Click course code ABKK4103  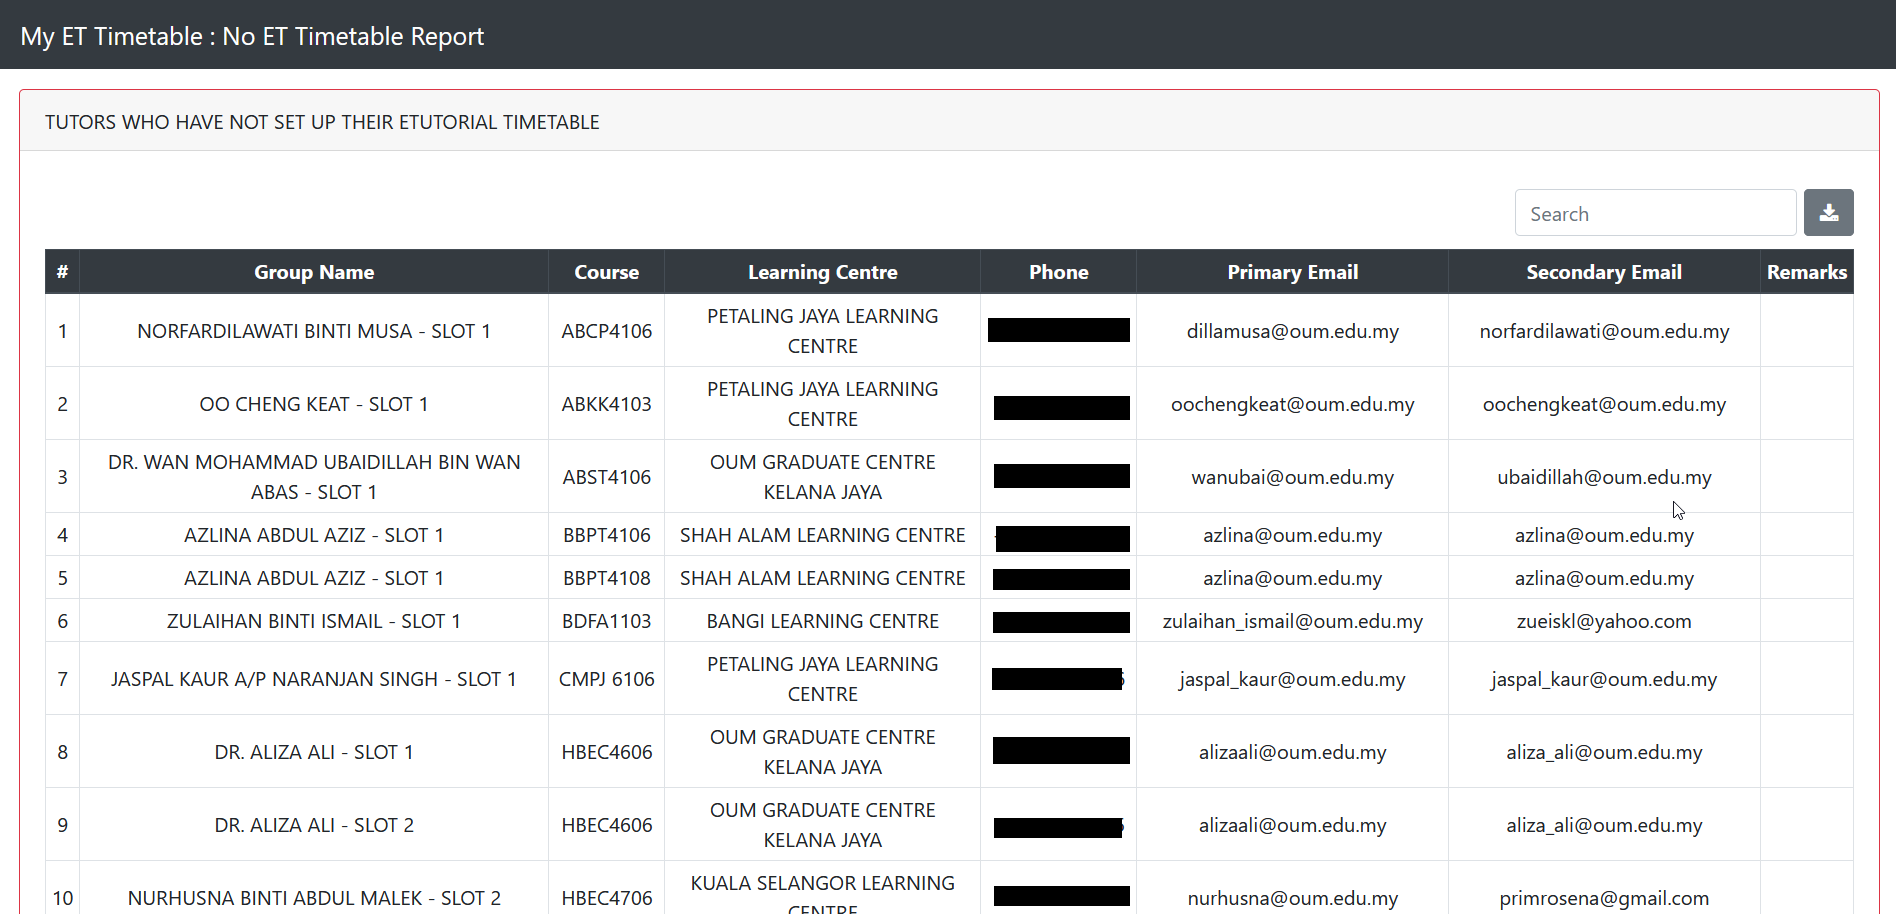pos(606,404)
